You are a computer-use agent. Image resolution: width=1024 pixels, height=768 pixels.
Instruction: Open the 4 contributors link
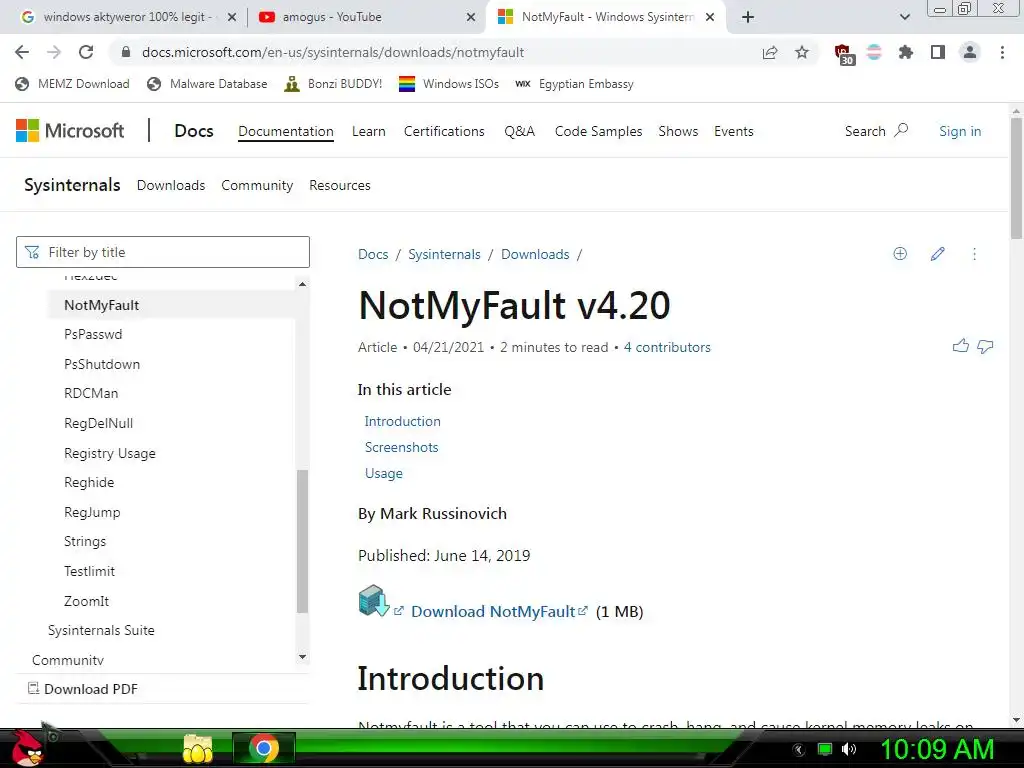[667, 347]
